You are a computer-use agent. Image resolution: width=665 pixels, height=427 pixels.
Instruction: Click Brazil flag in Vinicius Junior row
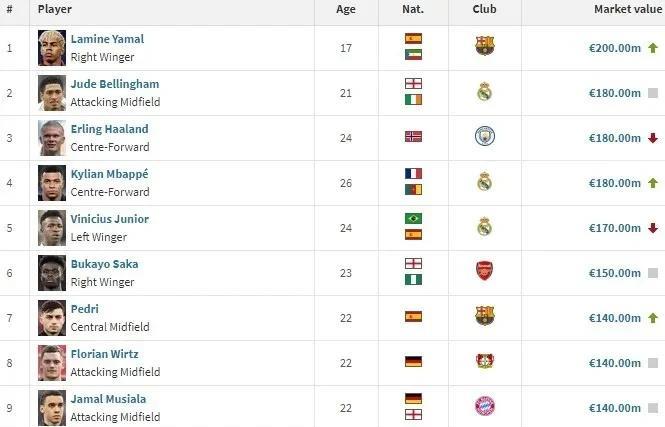[x=413, y=218]
